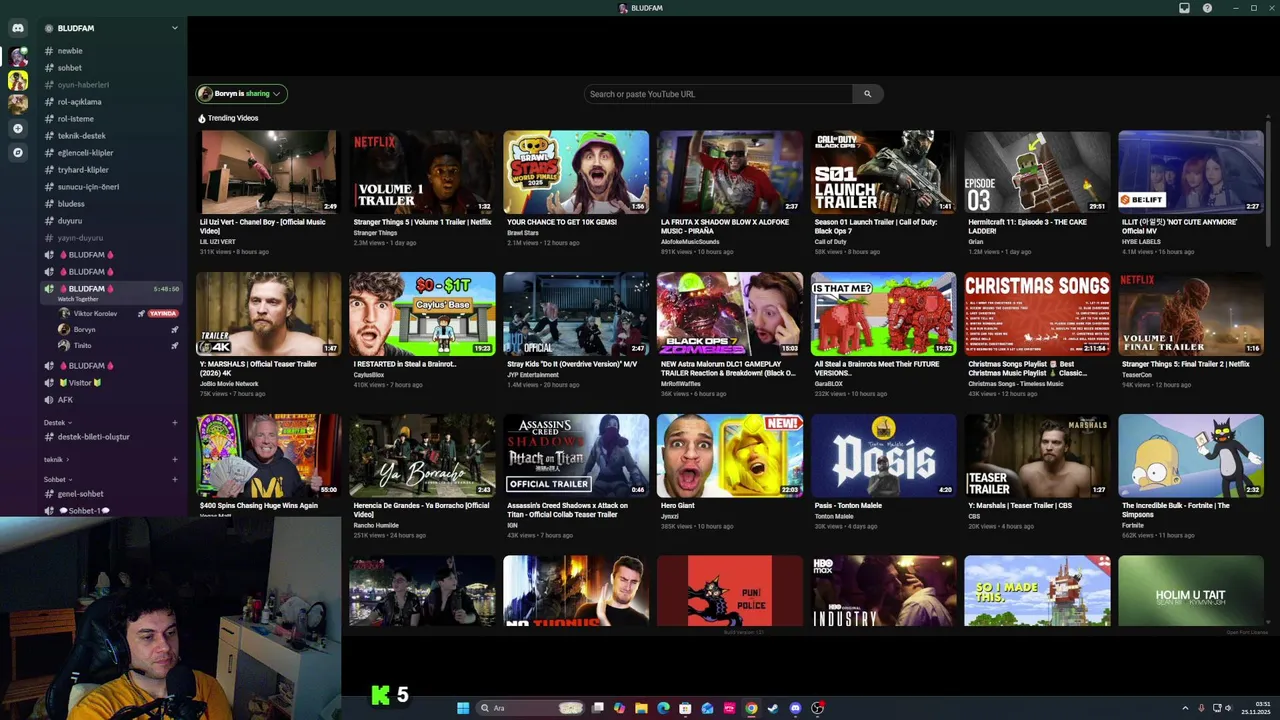The width and height of the screenshot is (1280, 720).
Task: Open Microsoft Store from the taskbar
Action: coord(685,708)
